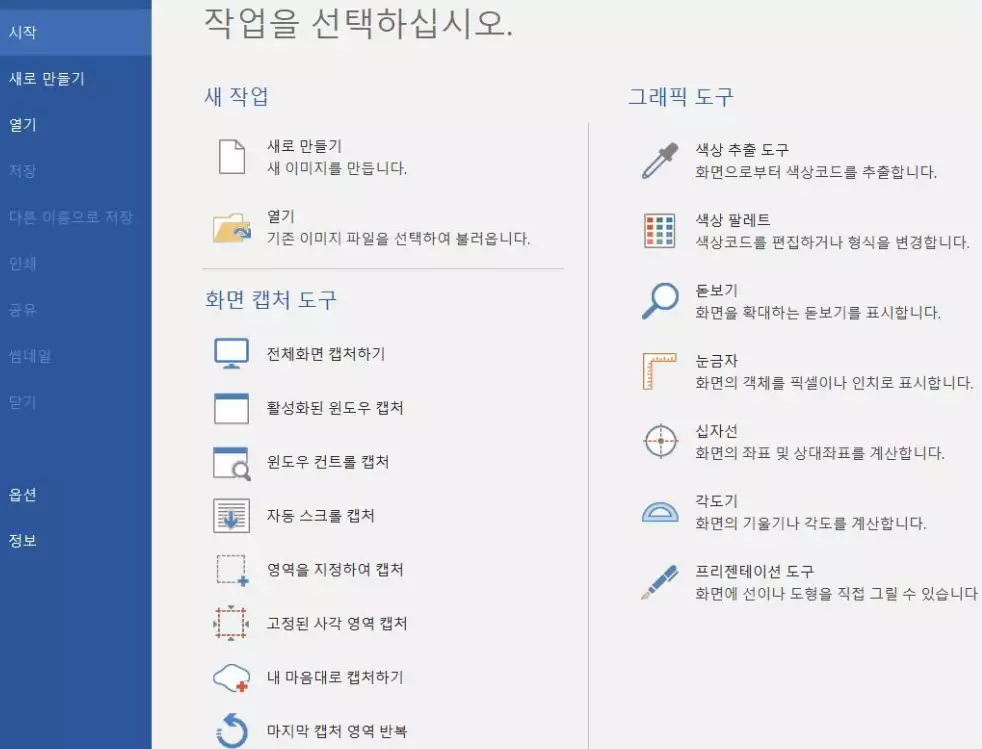Click the pen icon for 프리젠테이션 도구
This screenshot has width=982, height=749.
[660, 582]
